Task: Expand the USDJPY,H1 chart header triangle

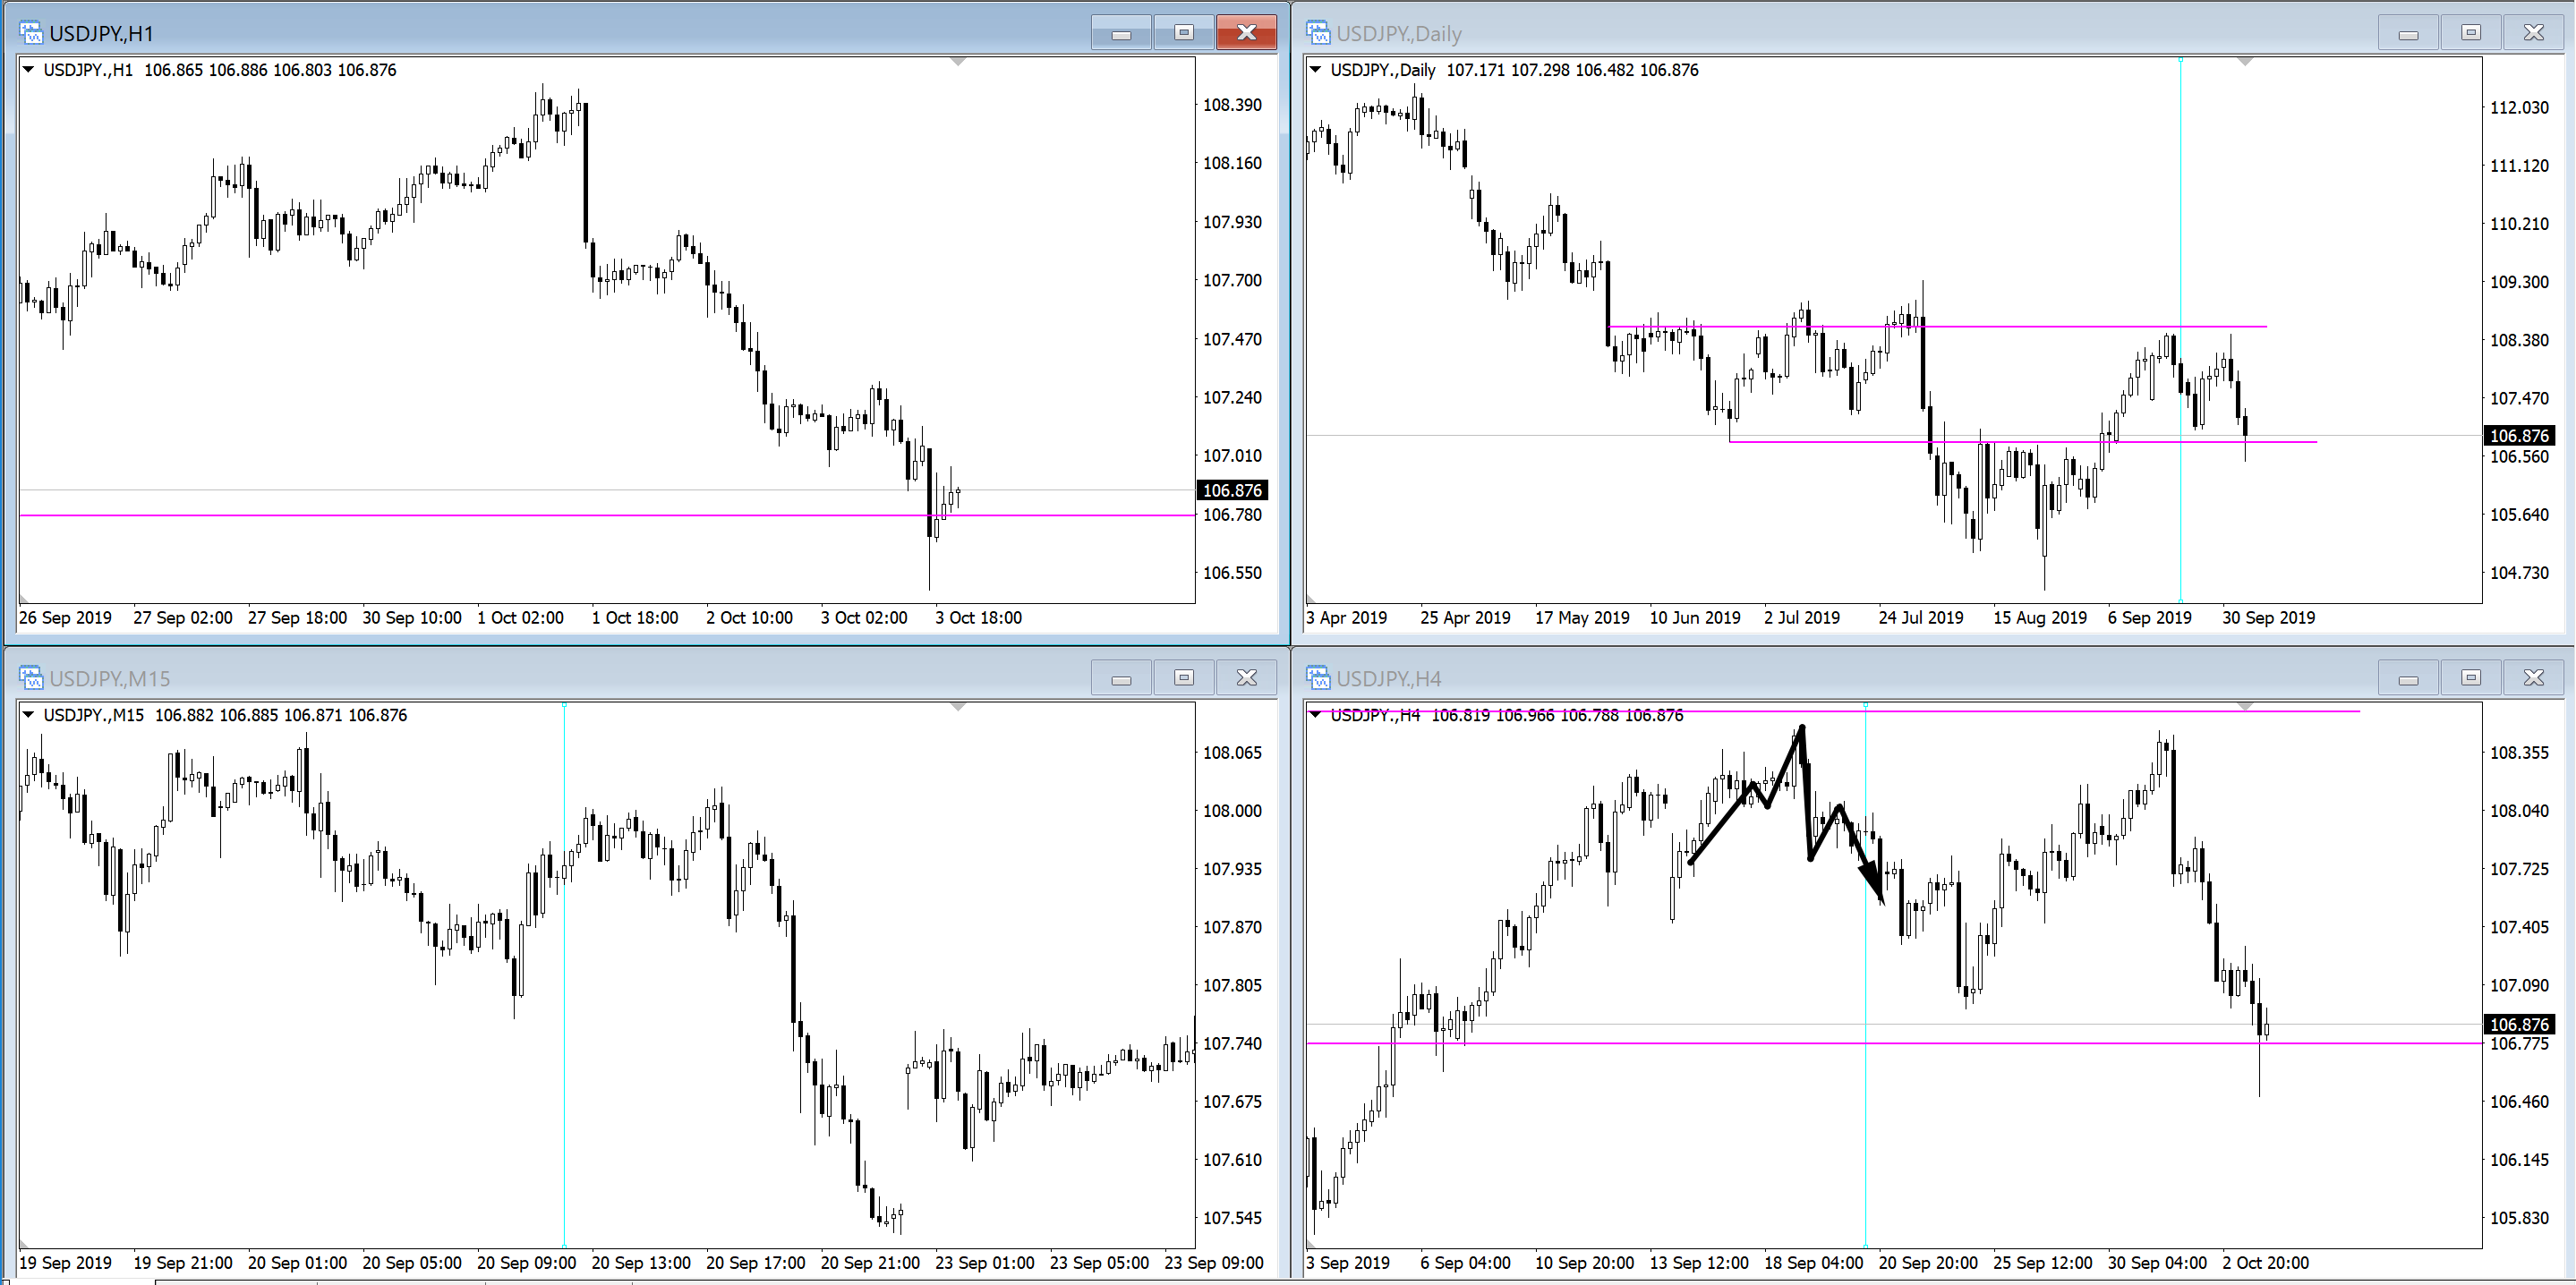Action: [28, 70]
